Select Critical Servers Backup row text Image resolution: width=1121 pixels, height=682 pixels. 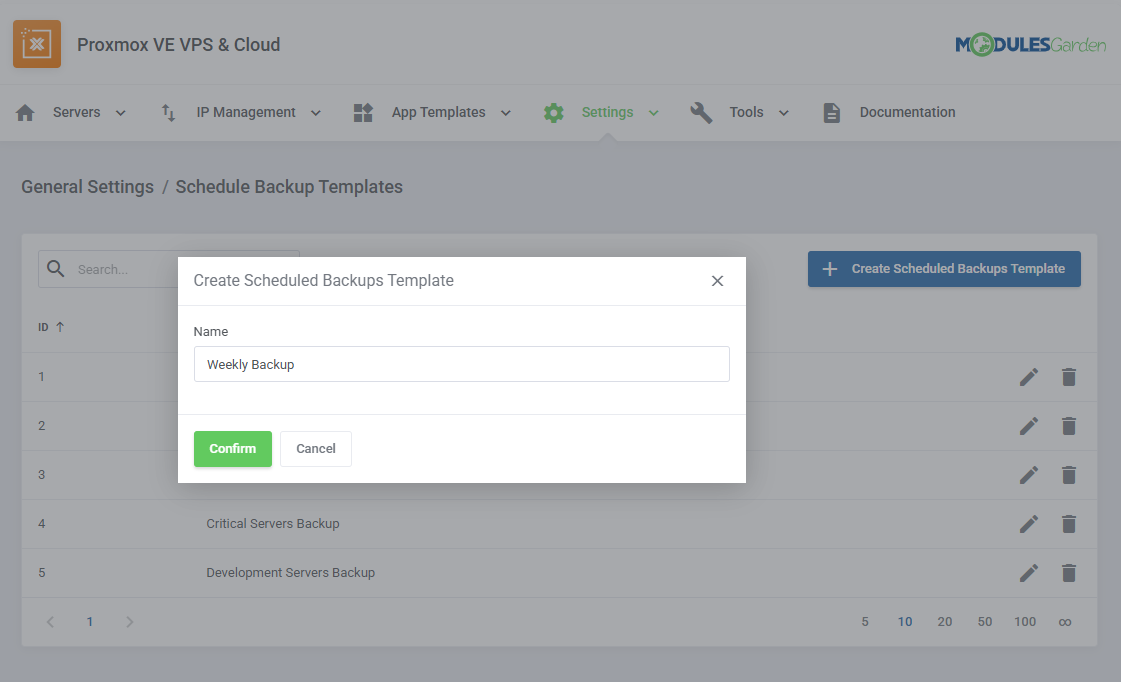point(272,524)
